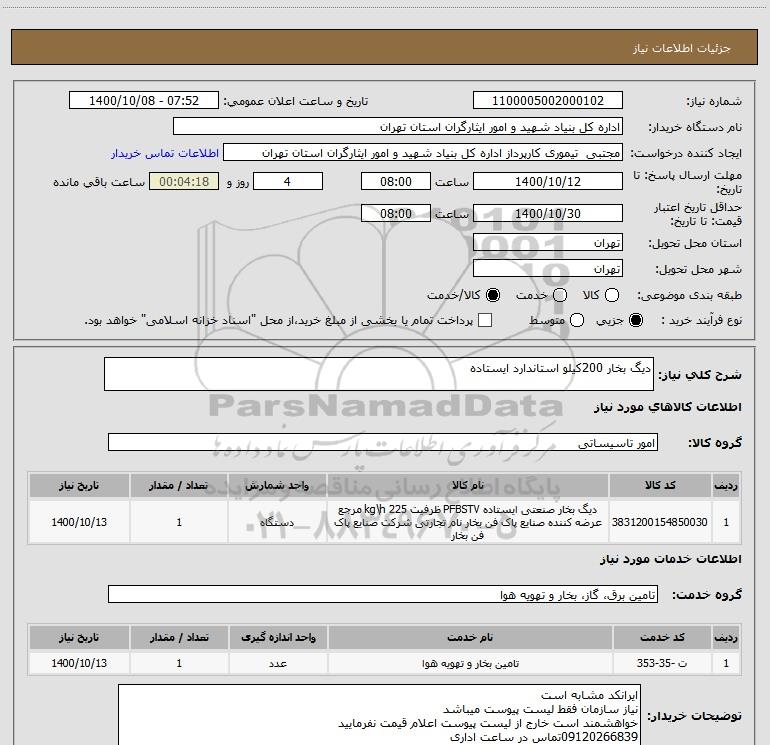Screen dimensions: 770x745
Task: Click the remaining time 00:04:18 field
Action: coord(184,181)
